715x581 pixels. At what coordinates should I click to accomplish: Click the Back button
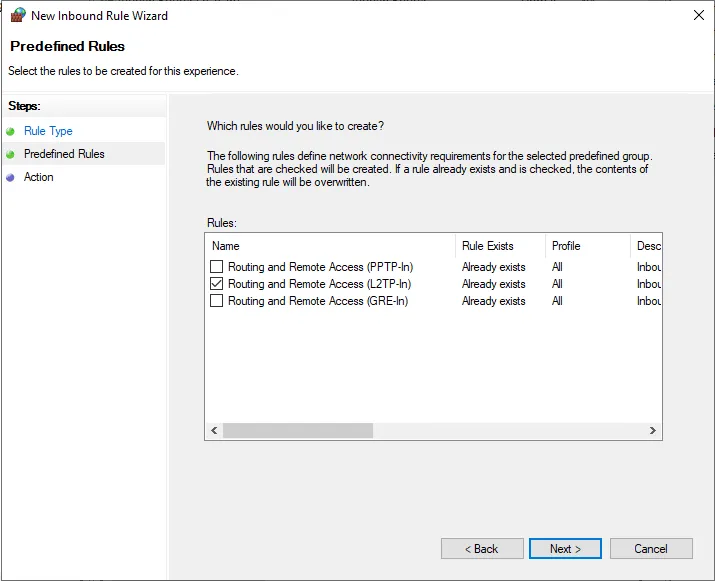click(482, 548)
